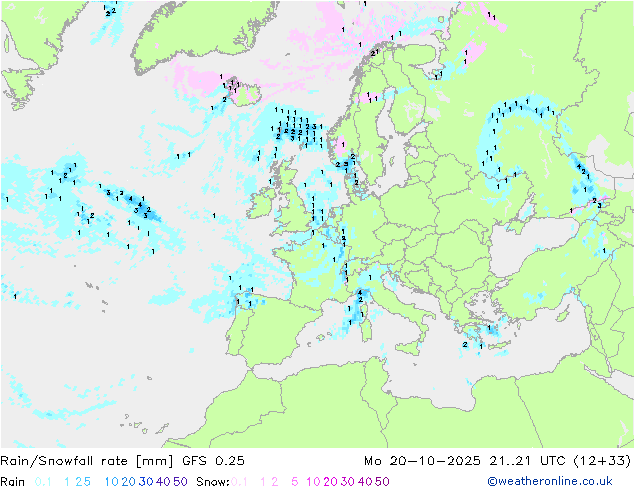Select the Snow 50 legend value
Screen dimensions: 634x490
(383, 482)
